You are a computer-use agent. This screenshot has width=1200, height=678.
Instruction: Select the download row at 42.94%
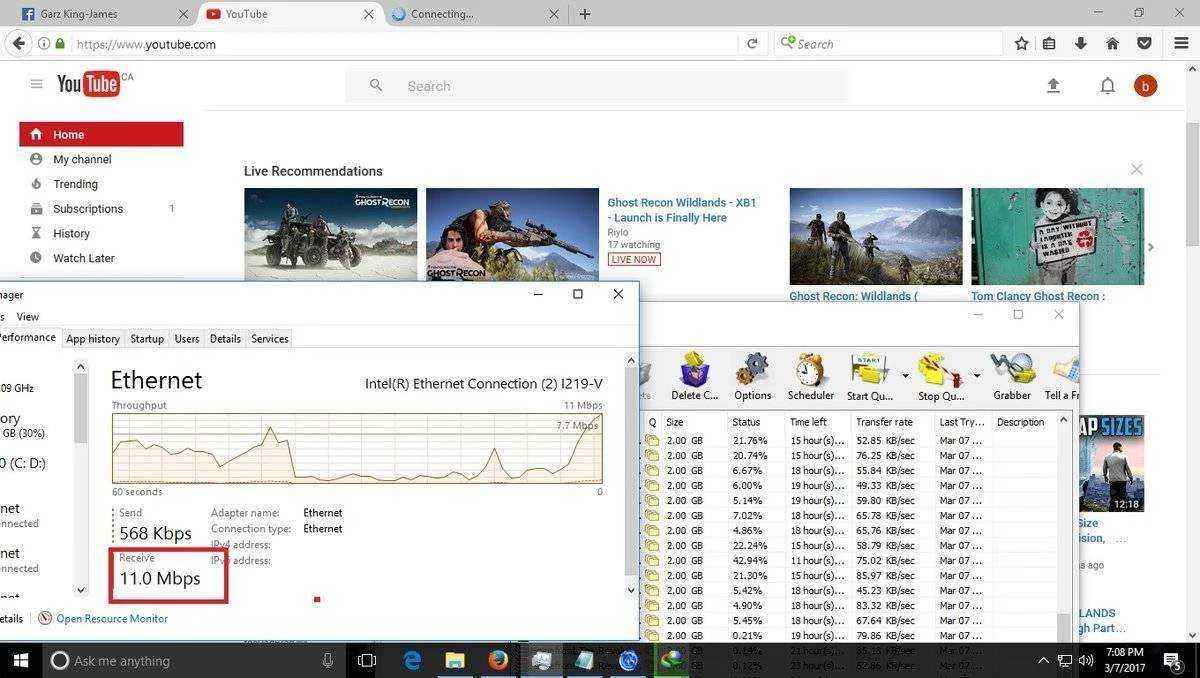point(850,561)
